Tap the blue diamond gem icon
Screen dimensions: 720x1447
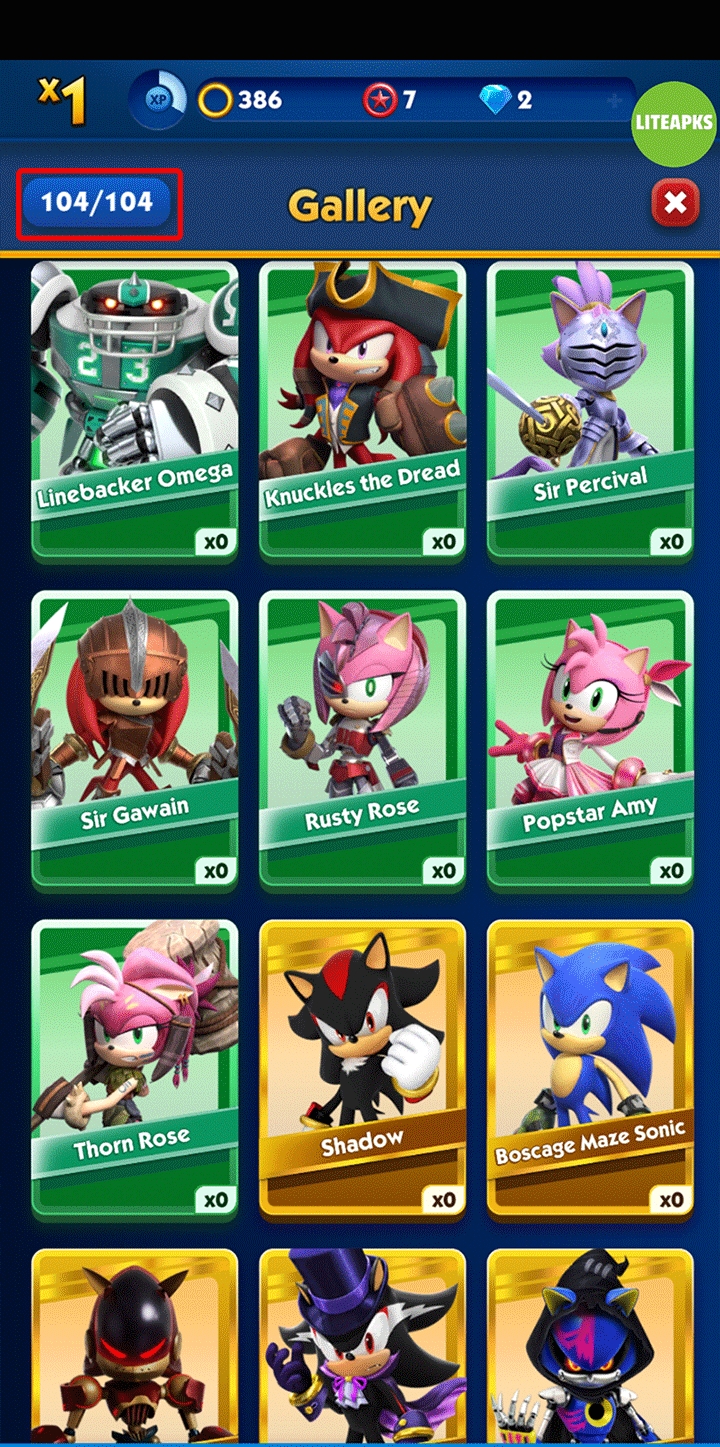tap(494, 100)
